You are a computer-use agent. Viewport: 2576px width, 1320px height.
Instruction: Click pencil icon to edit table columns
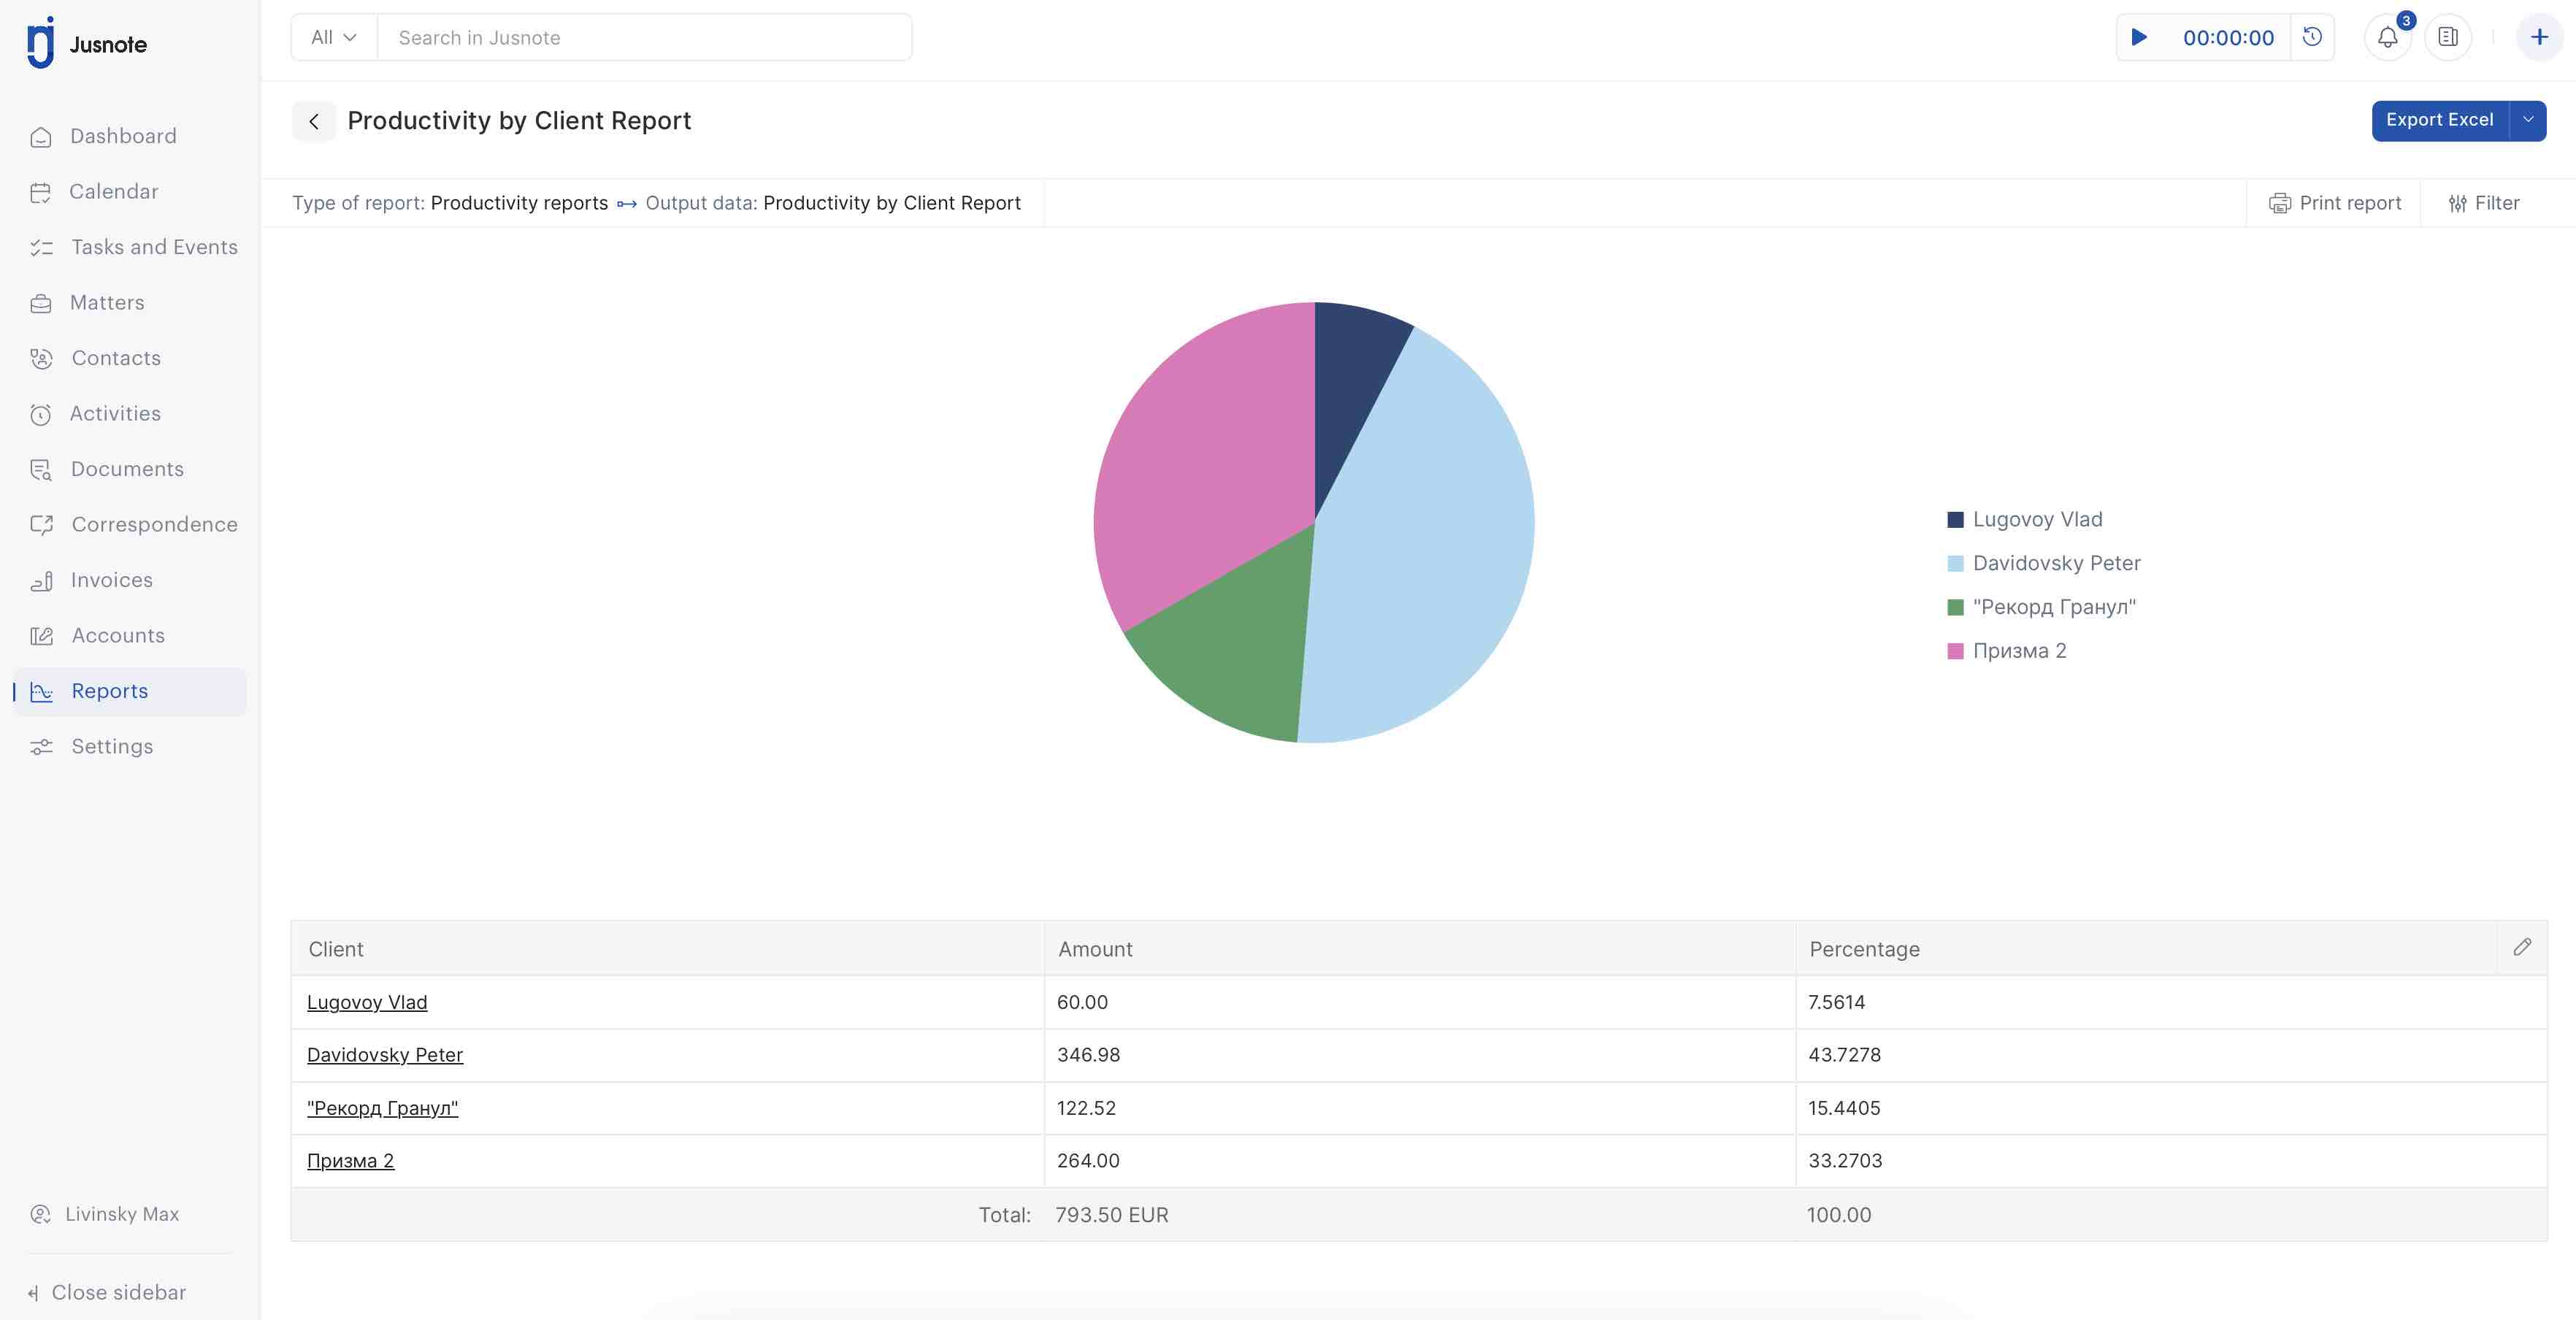[2522, 947]
